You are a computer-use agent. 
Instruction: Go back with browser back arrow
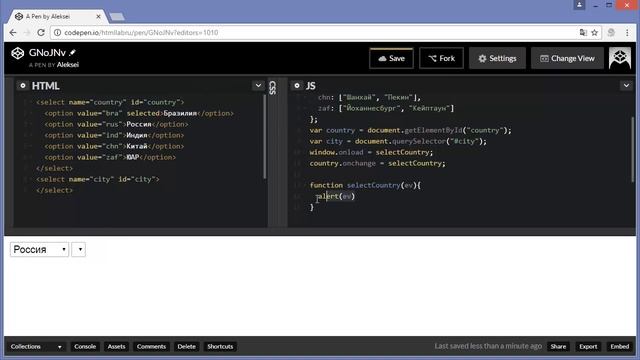[13, 33]
